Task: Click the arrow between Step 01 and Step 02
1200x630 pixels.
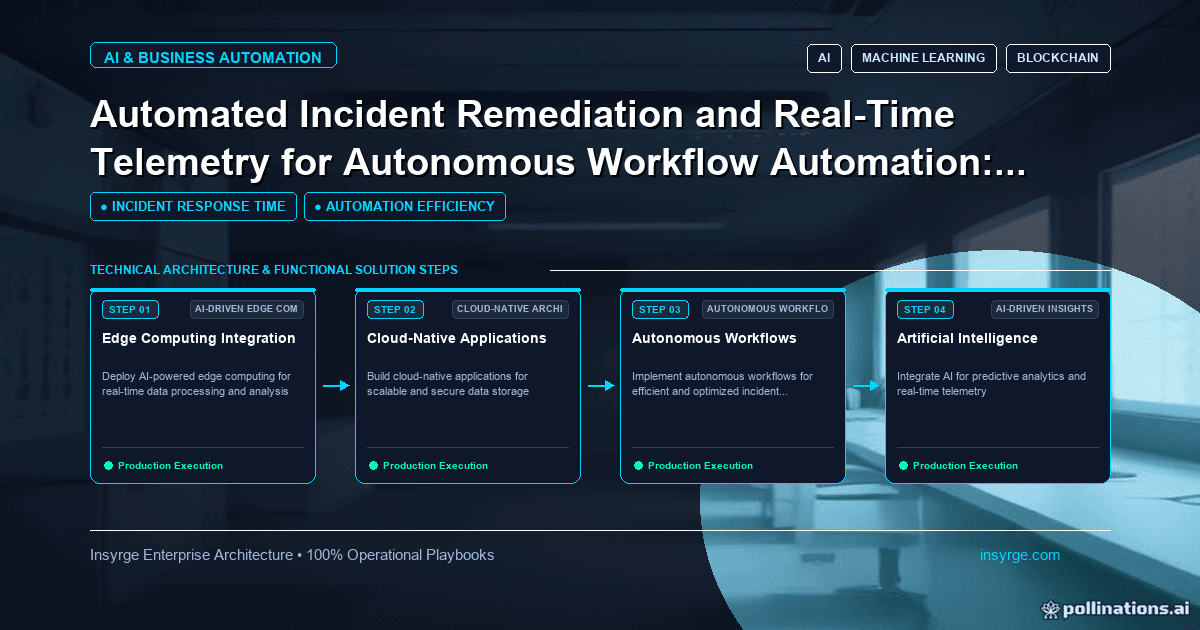Action: [x=336, y=385]
